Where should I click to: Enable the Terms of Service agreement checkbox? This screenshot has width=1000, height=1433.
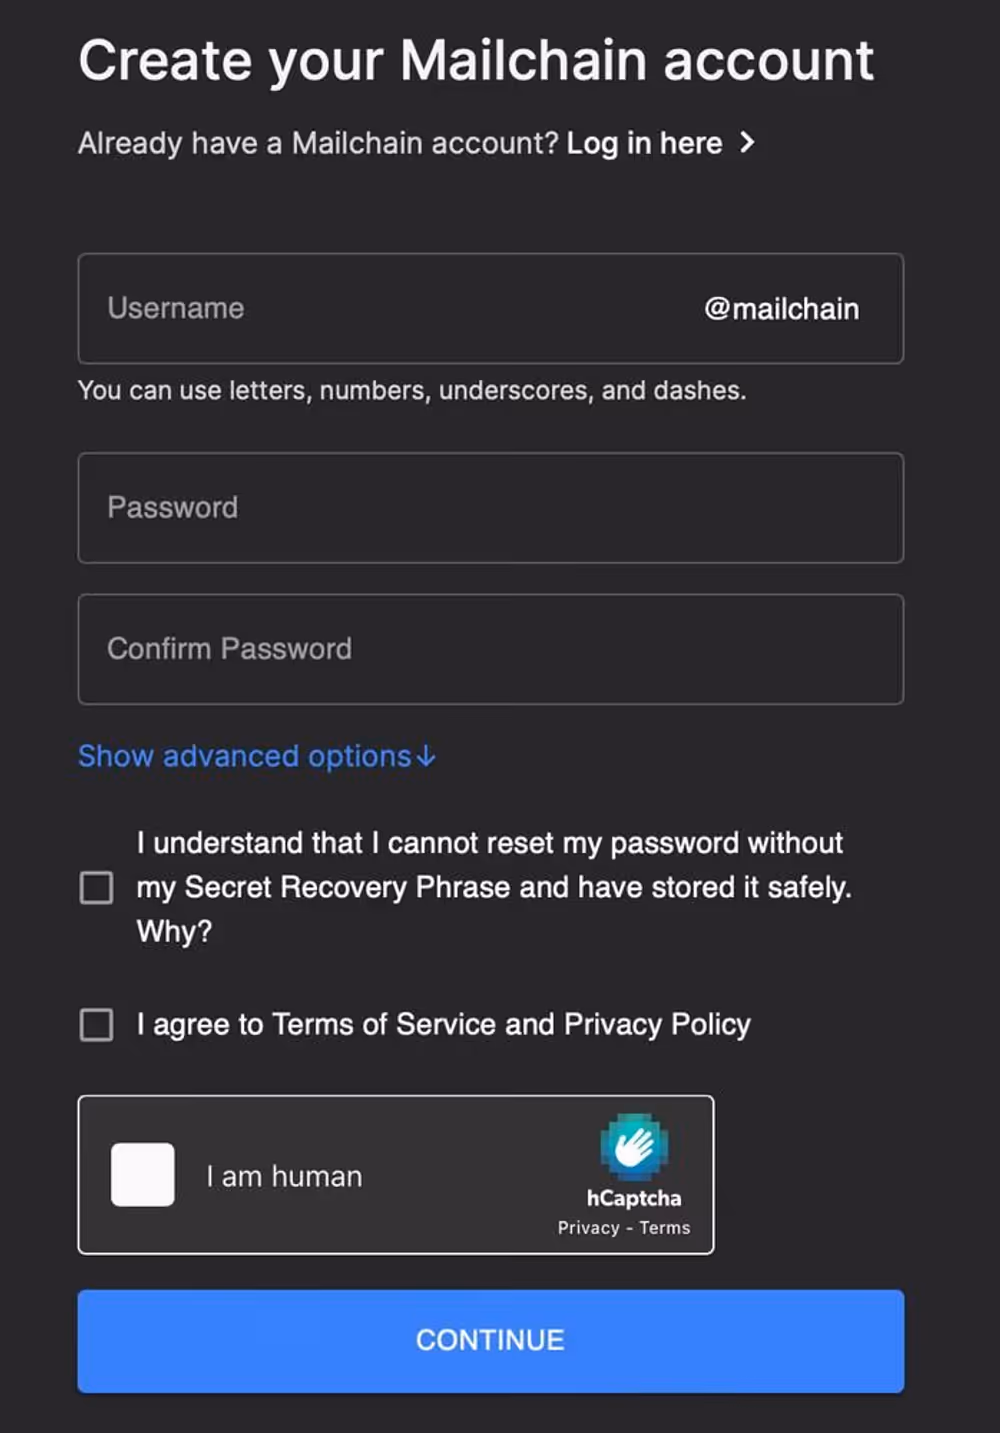pos(96,1025)
